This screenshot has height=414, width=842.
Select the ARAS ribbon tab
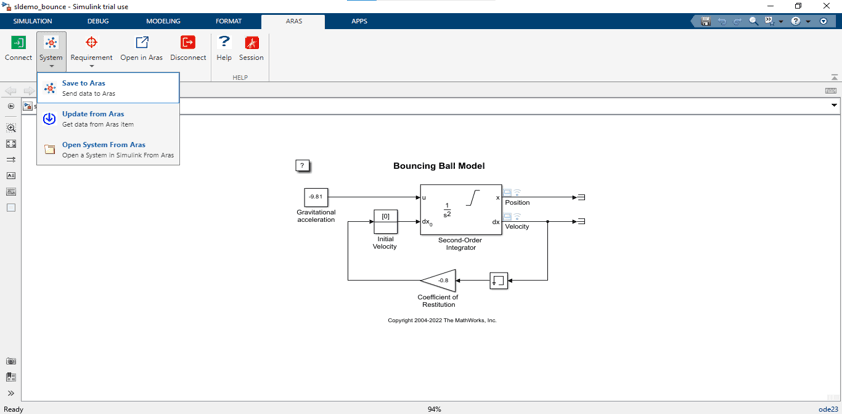click(x=293, y=21)
